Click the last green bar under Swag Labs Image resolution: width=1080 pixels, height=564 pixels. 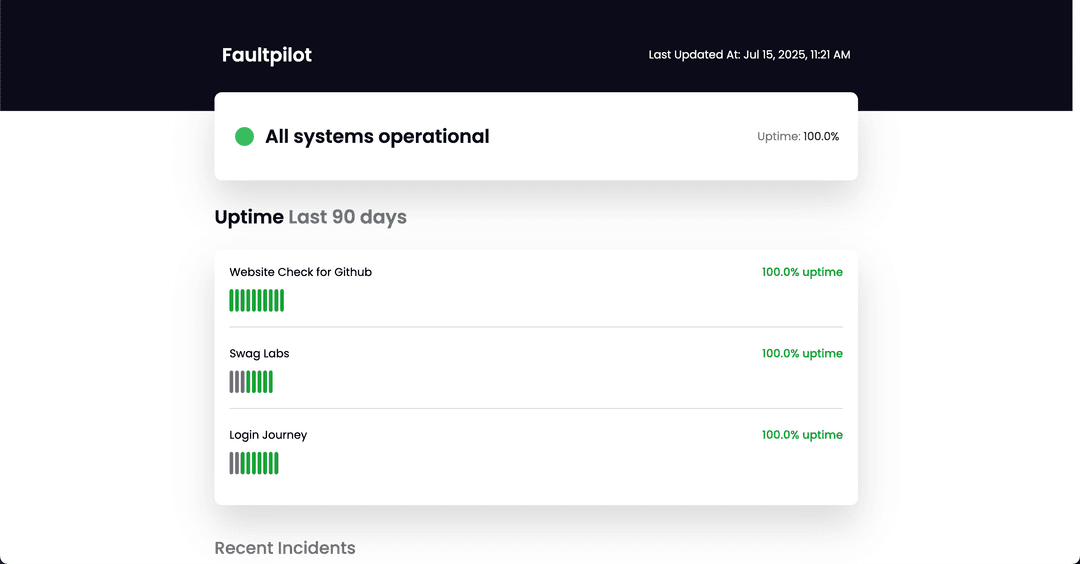(x=271, y=382)
